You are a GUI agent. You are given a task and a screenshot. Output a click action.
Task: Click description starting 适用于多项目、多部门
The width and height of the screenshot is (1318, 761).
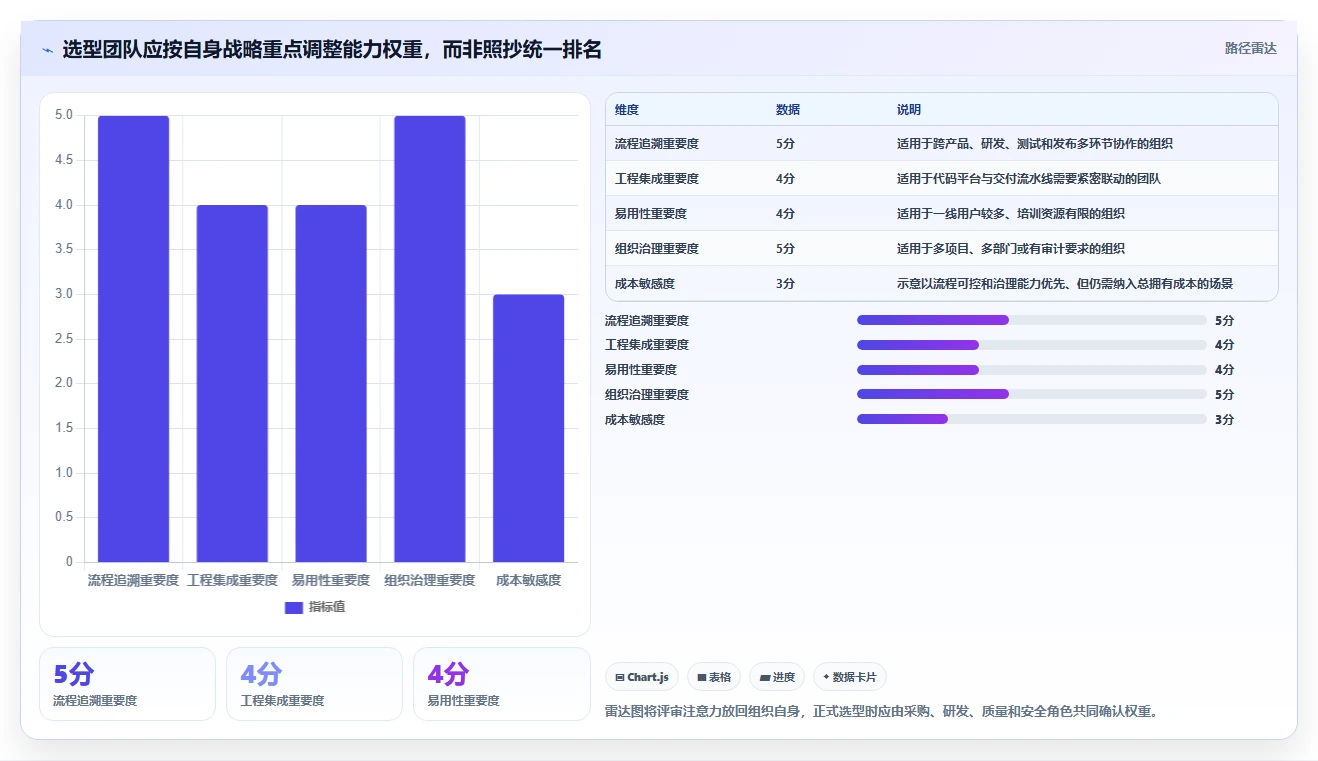pyautogui.click(x=1011, y=249)
